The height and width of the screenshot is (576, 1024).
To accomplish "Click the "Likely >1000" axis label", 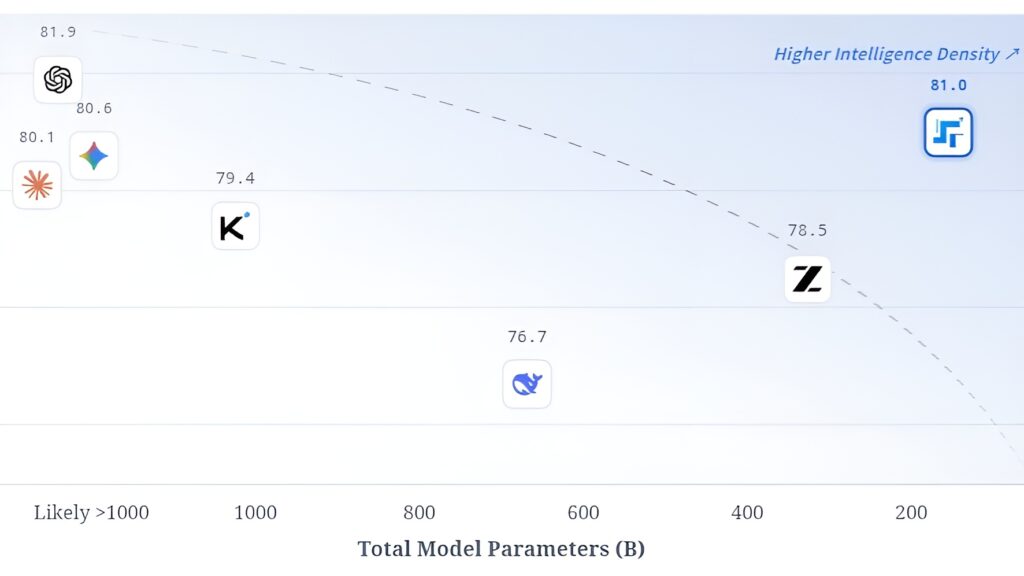I will [91, 513].
